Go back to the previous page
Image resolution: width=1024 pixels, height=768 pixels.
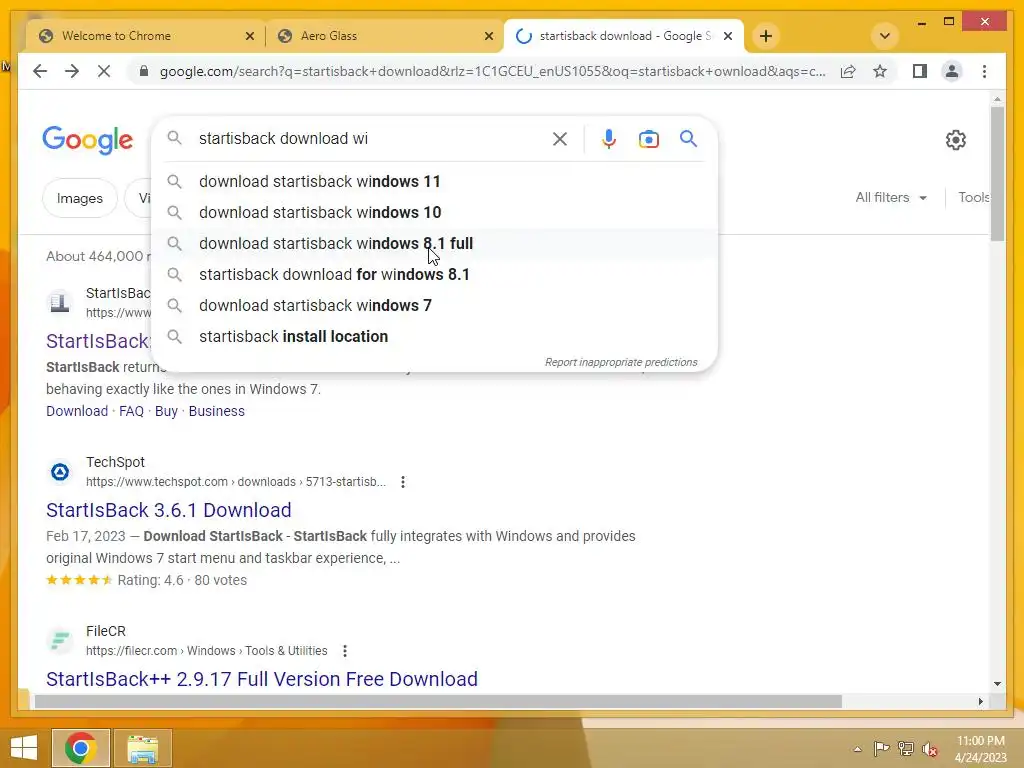click(40, 71)
